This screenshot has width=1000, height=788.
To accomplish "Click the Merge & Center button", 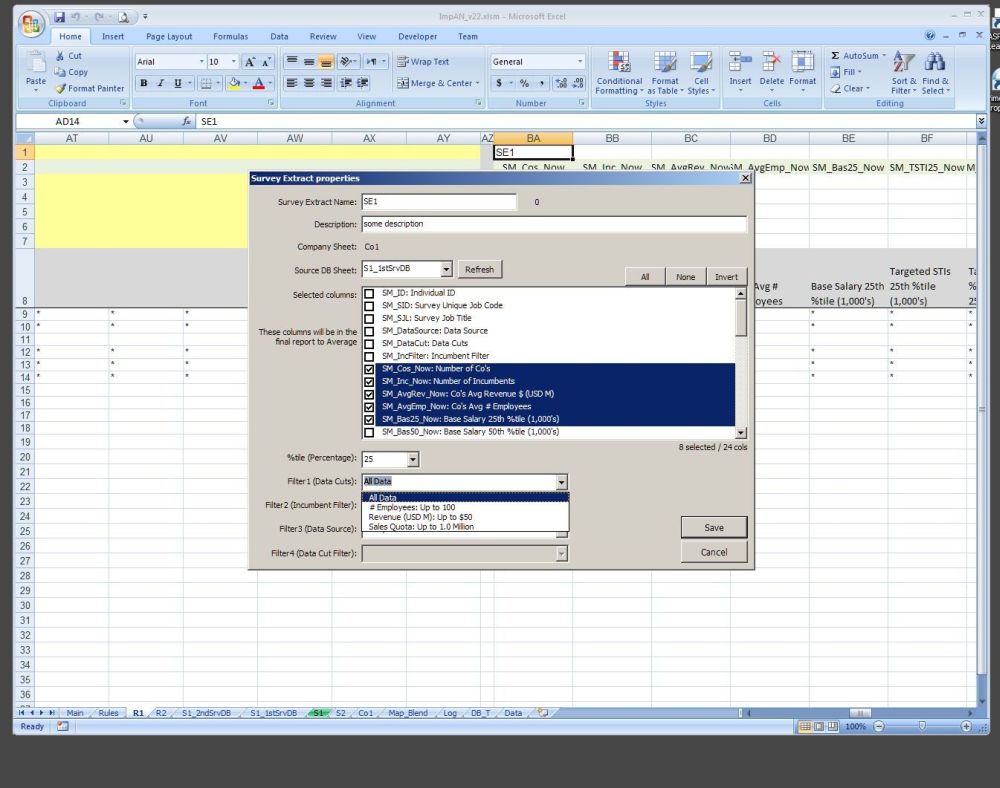I will point(438,84).
